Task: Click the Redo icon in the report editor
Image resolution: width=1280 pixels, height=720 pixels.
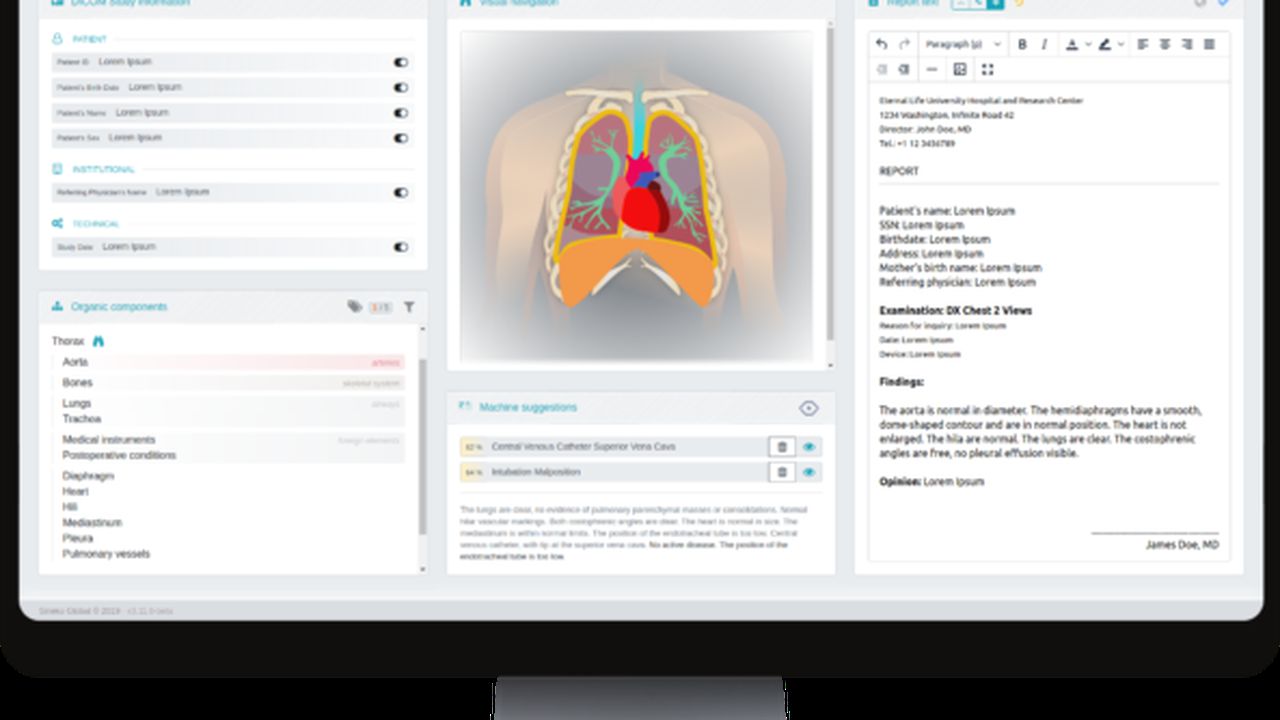Action: [x=902, y=44]
